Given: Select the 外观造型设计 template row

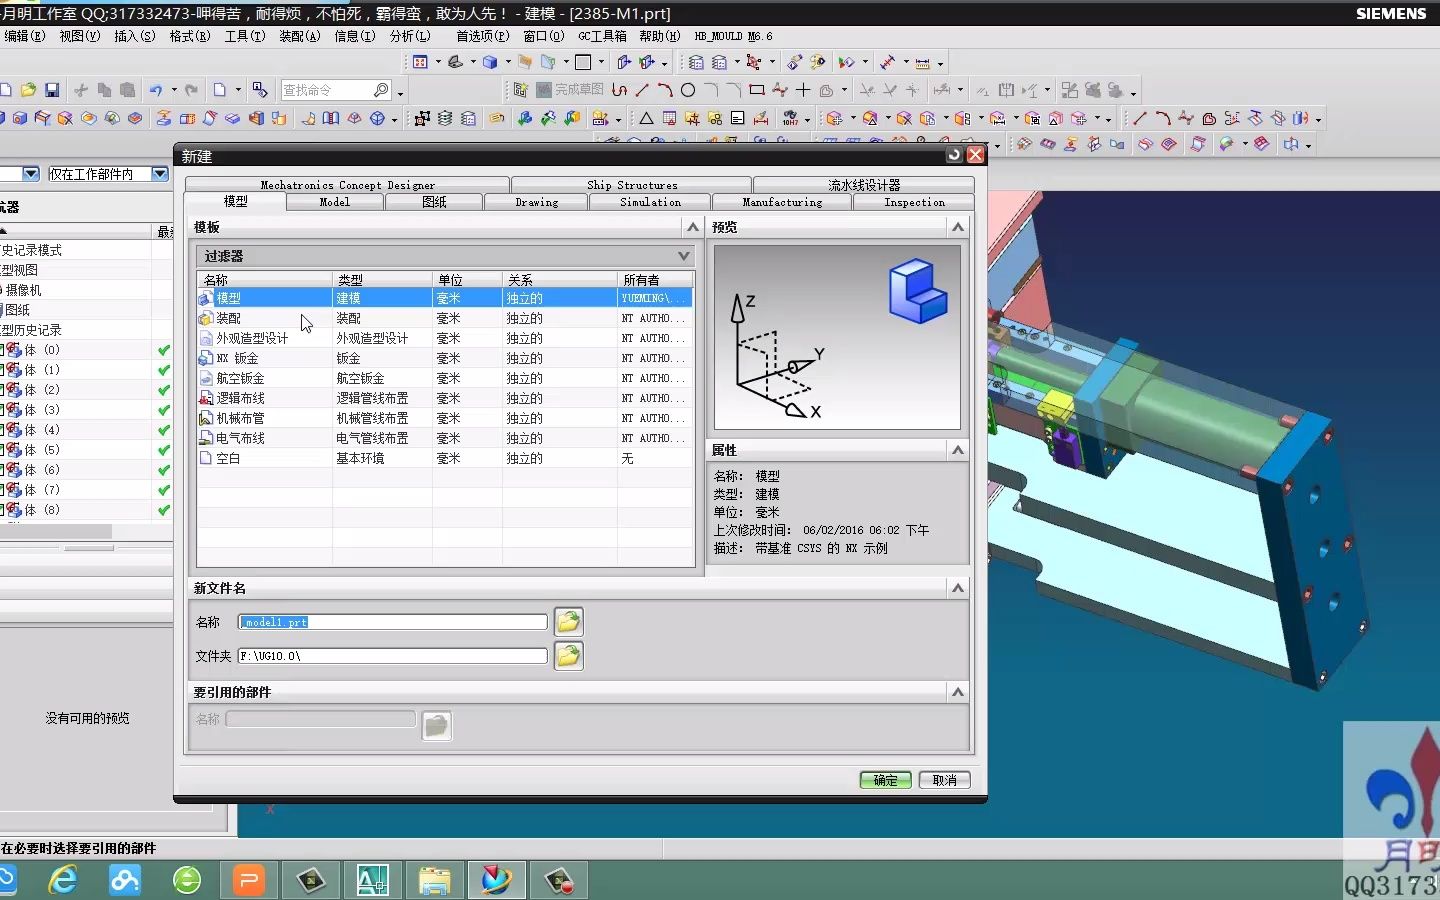Looking at the screenshot, I should [x=444, y=338].
